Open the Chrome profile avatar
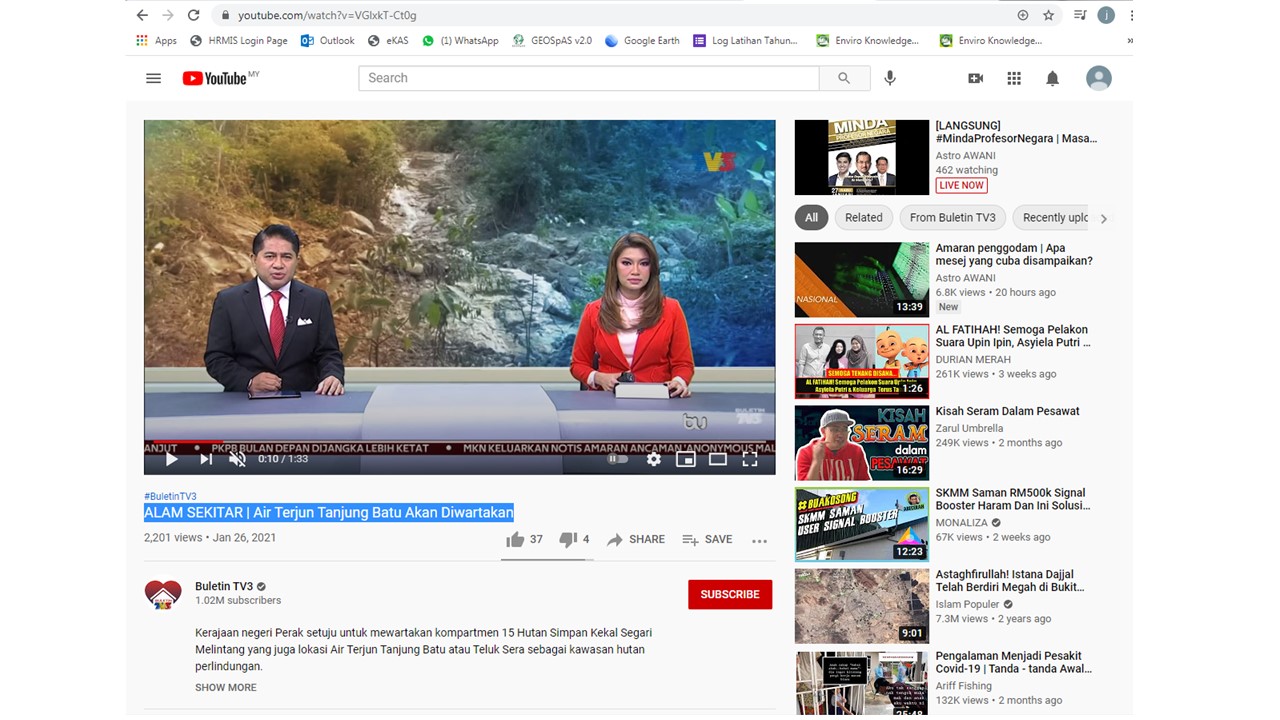The height and width of the screenshot is (720, 1280). 1106,15
